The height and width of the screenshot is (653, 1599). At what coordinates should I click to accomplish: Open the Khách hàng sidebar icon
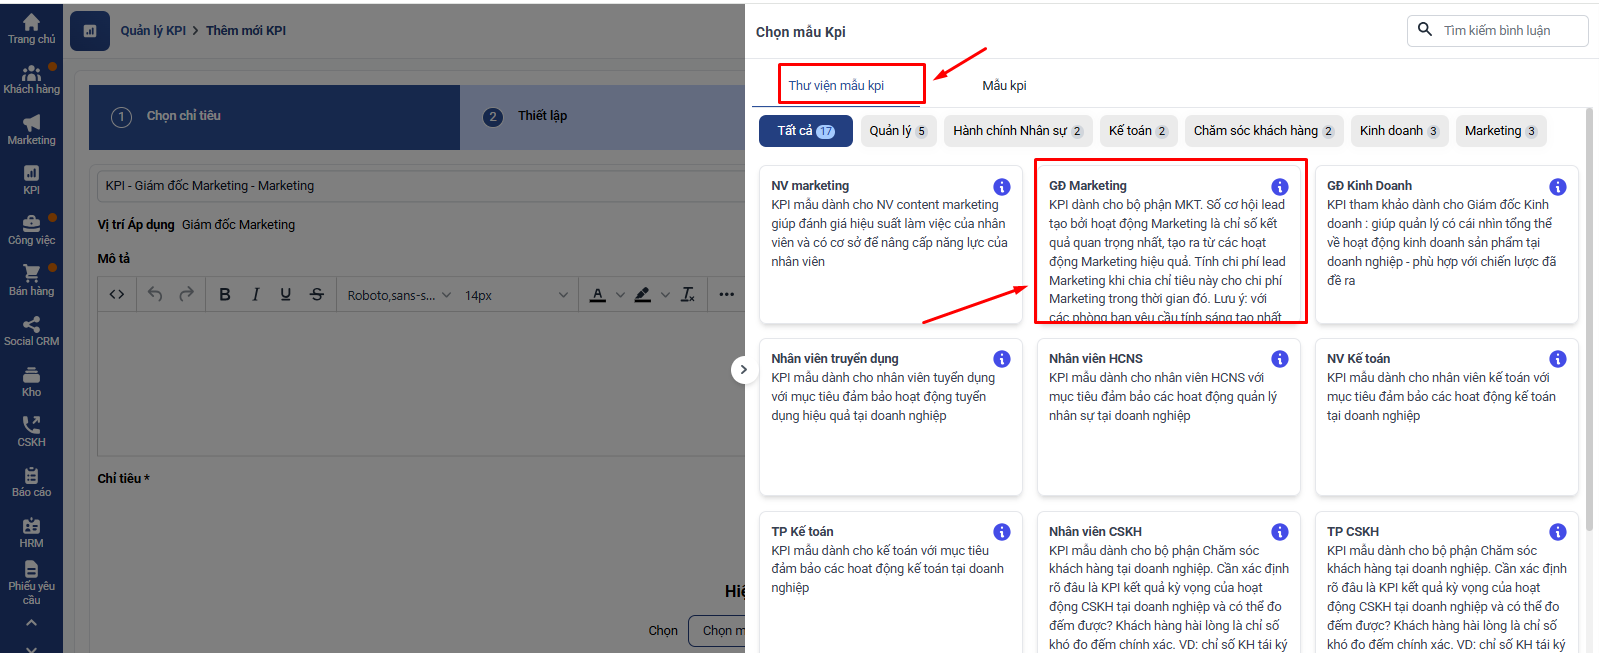(31, 79)
